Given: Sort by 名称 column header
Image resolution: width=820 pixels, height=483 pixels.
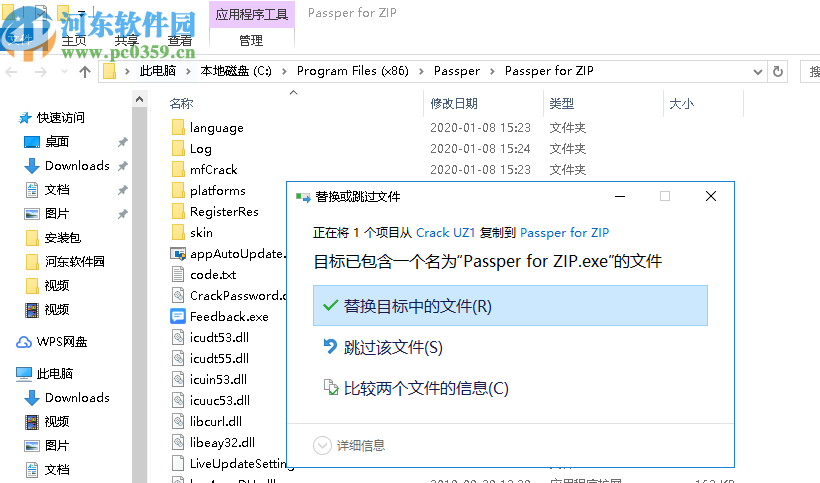Looking at the screenshot, I should click(181, 104).
